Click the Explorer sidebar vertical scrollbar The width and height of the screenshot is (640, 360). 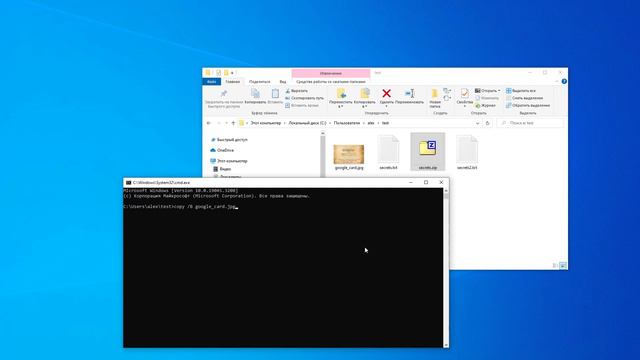tap(323, 154)
